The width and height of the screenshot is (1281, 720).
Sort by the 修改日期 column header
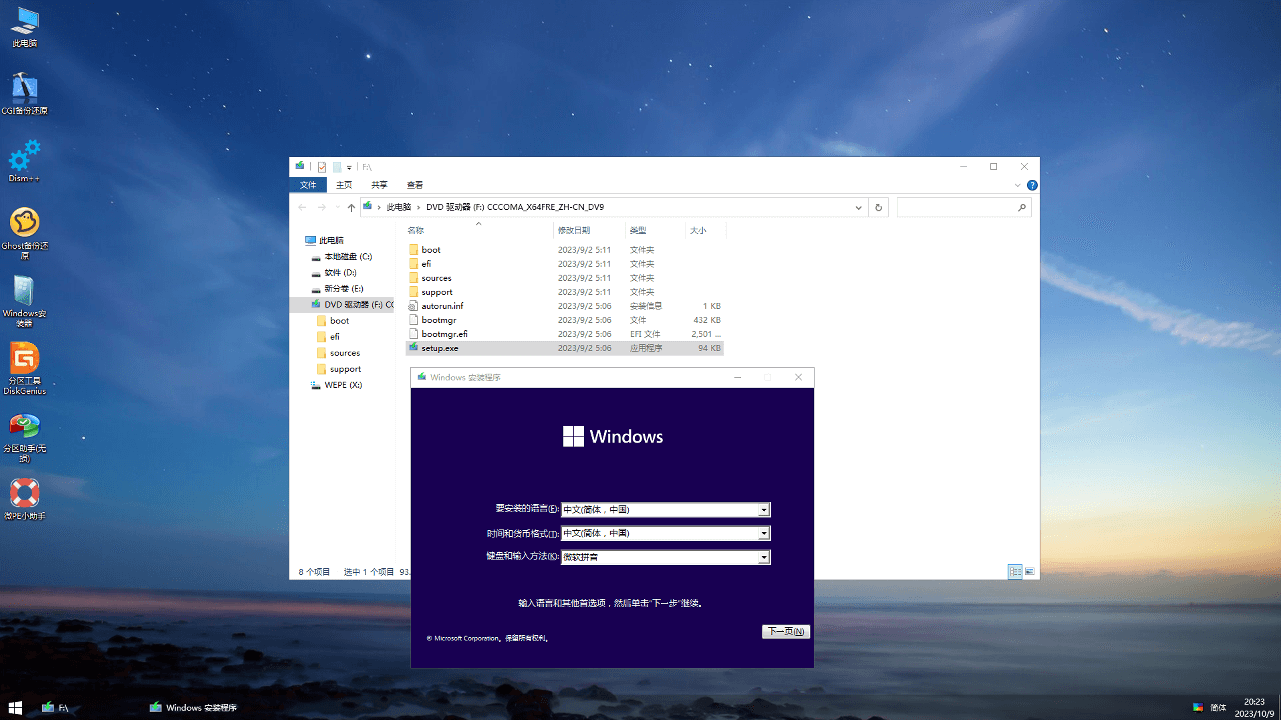pyautogui.click(x=590, y=230)
